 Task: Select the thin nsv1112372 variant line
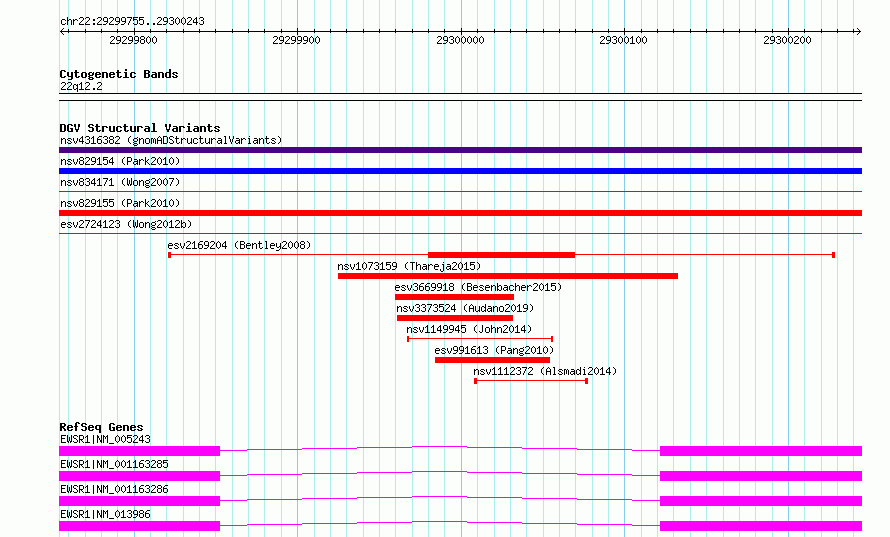(531, 381)
